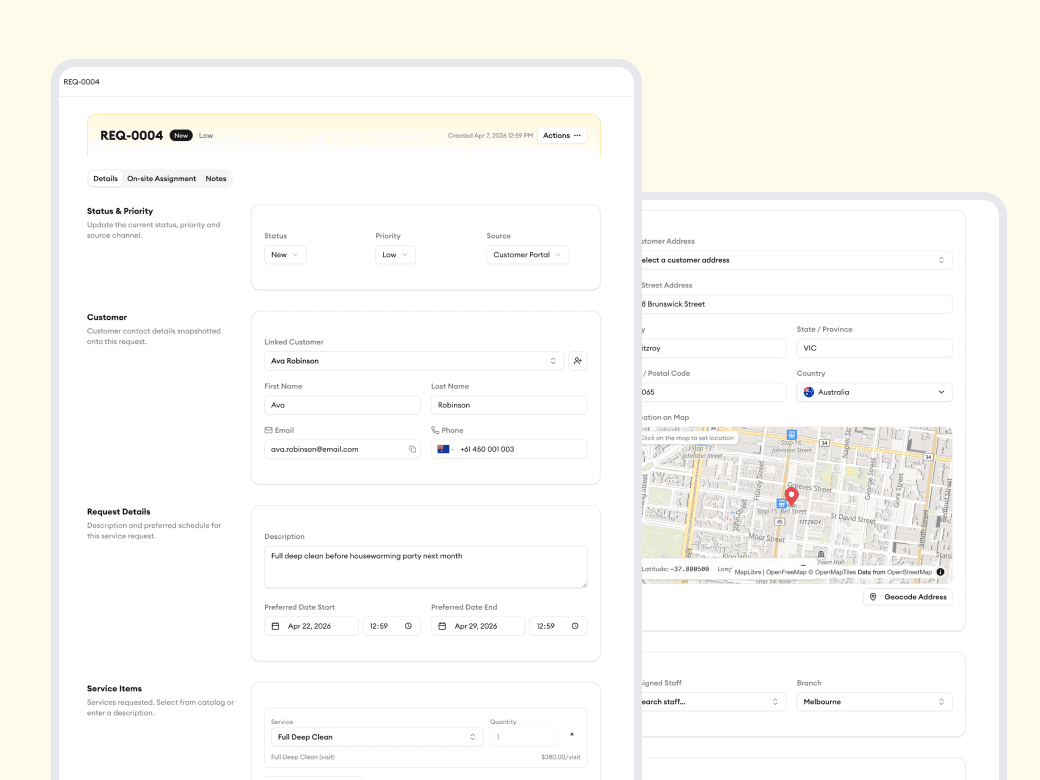Open the Notes tab
This screenshot has width=1040, height=780.
(216, 178)
